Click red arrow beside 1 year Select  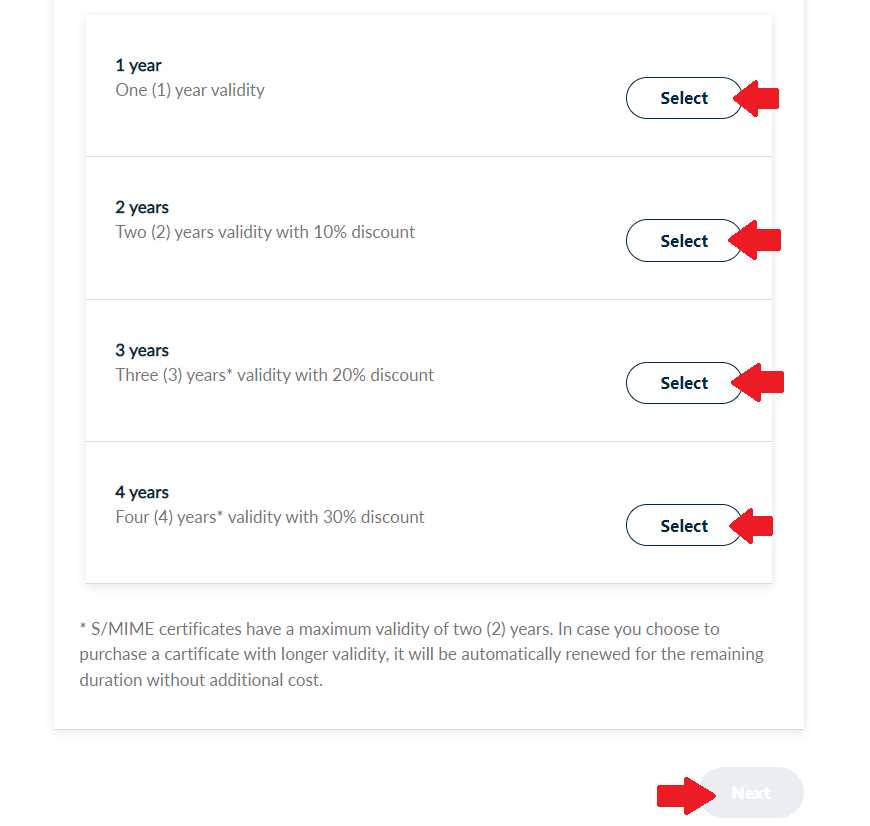click(x=759, y=98)
